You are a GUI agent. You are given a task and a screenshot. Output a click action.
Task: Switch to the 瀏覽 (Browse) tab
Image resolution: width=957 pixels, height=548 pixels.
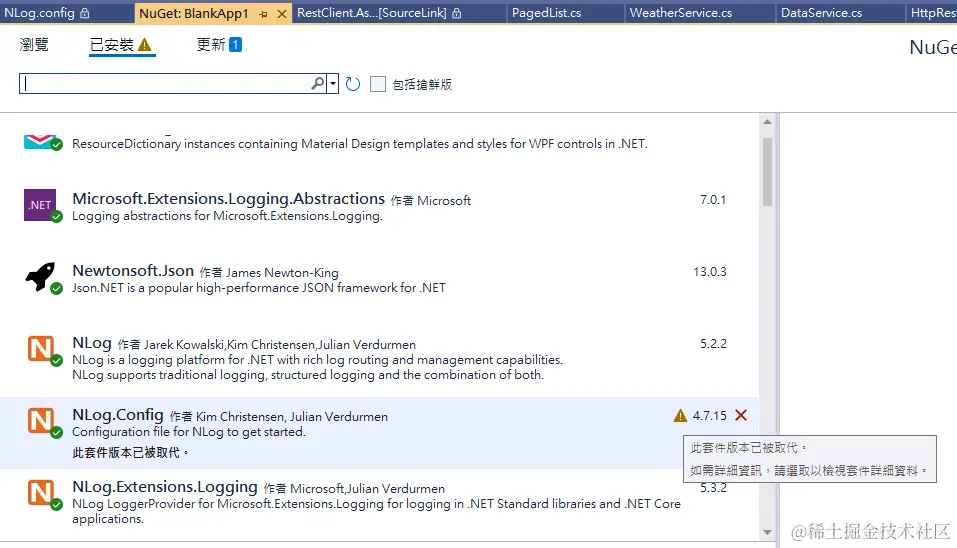coord(34,45)
